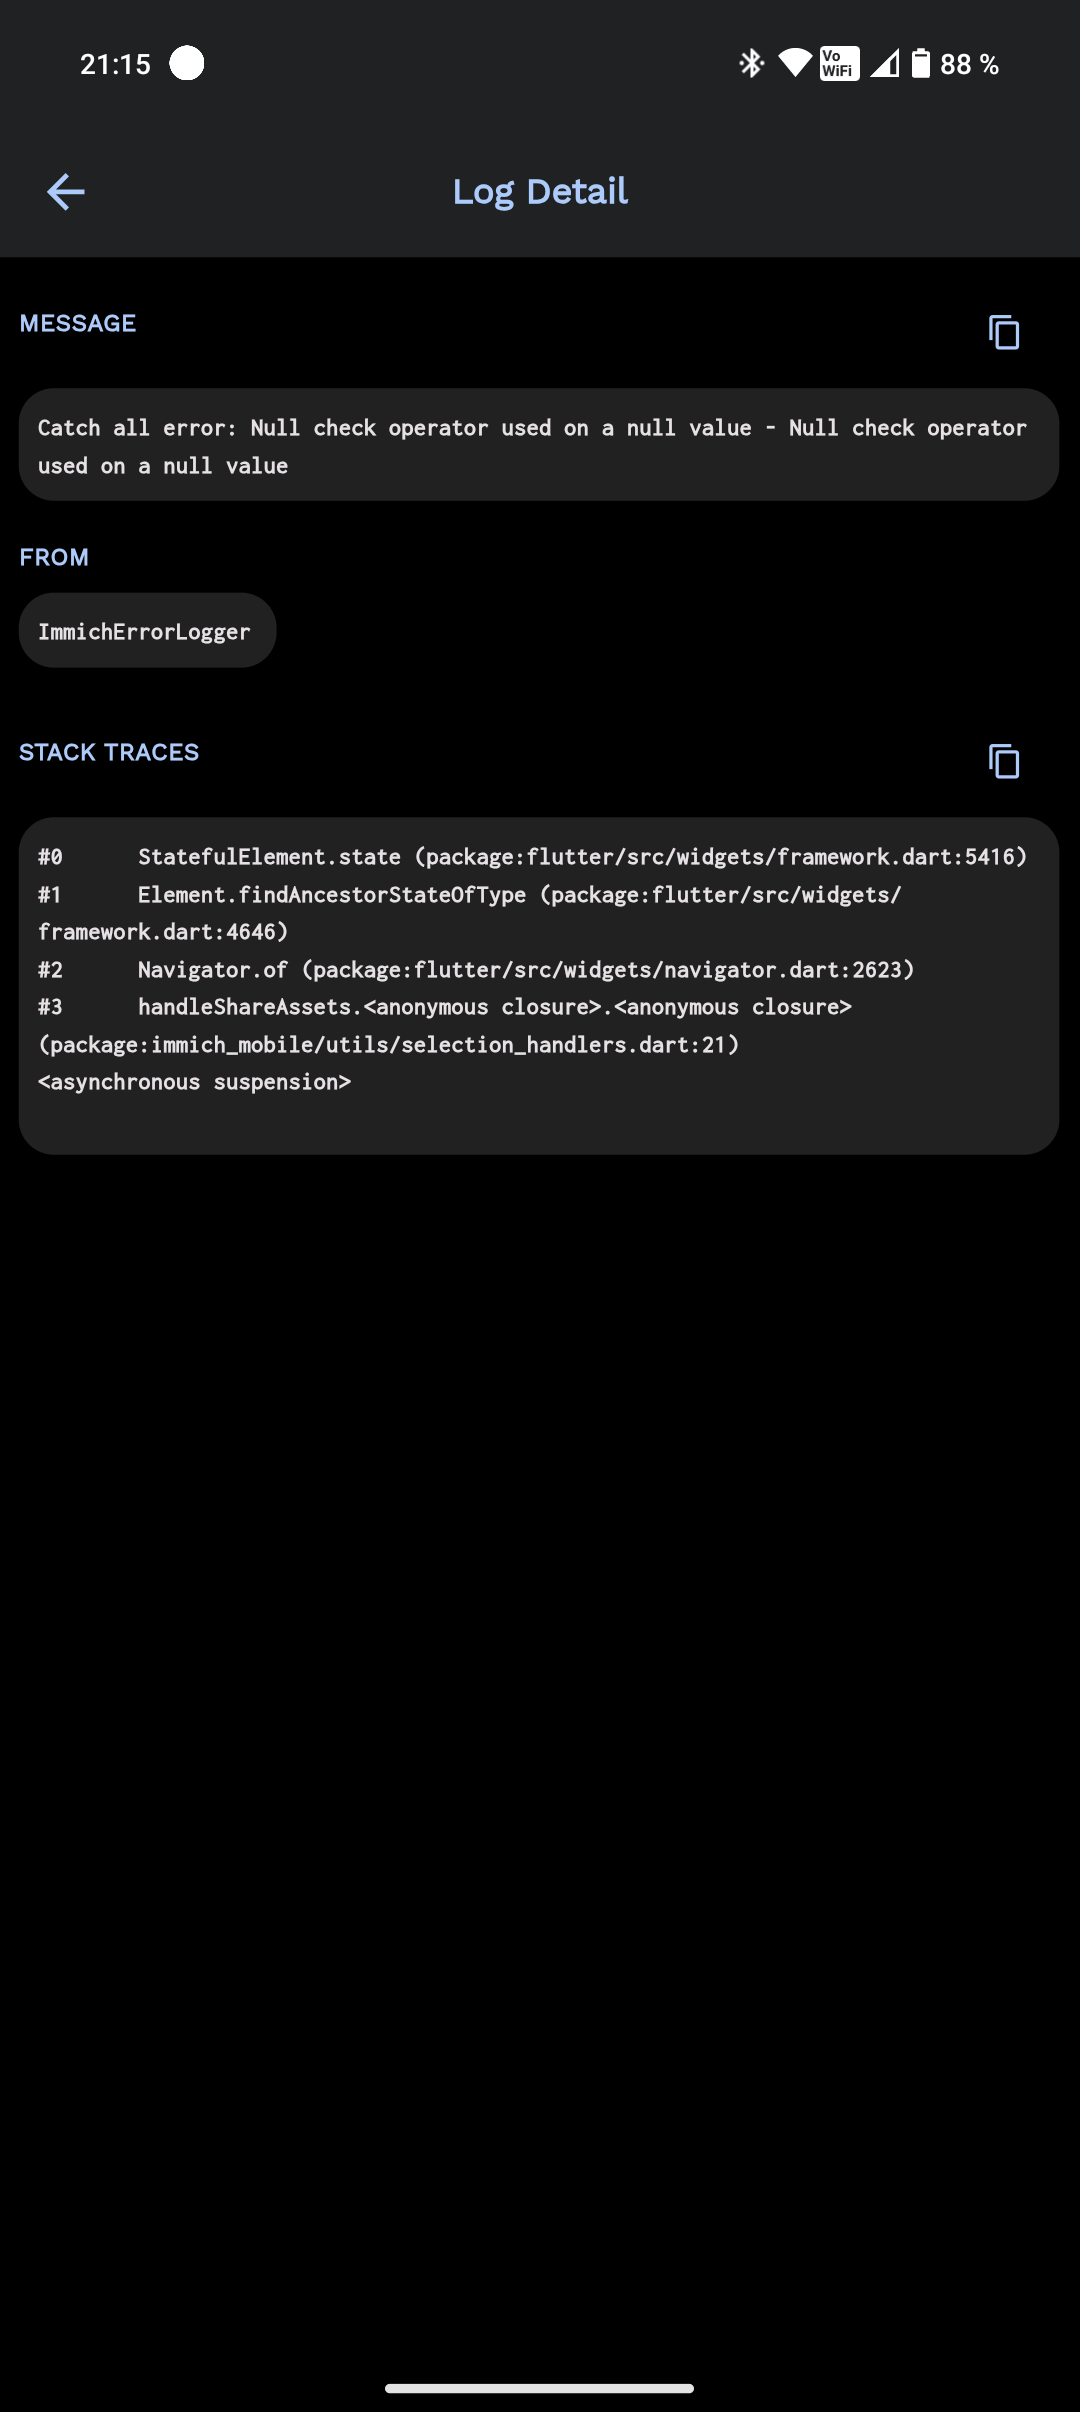Tap the cellular signal icon
The width and height of the screenshot is (1080, 2412).
coord(884,64)
